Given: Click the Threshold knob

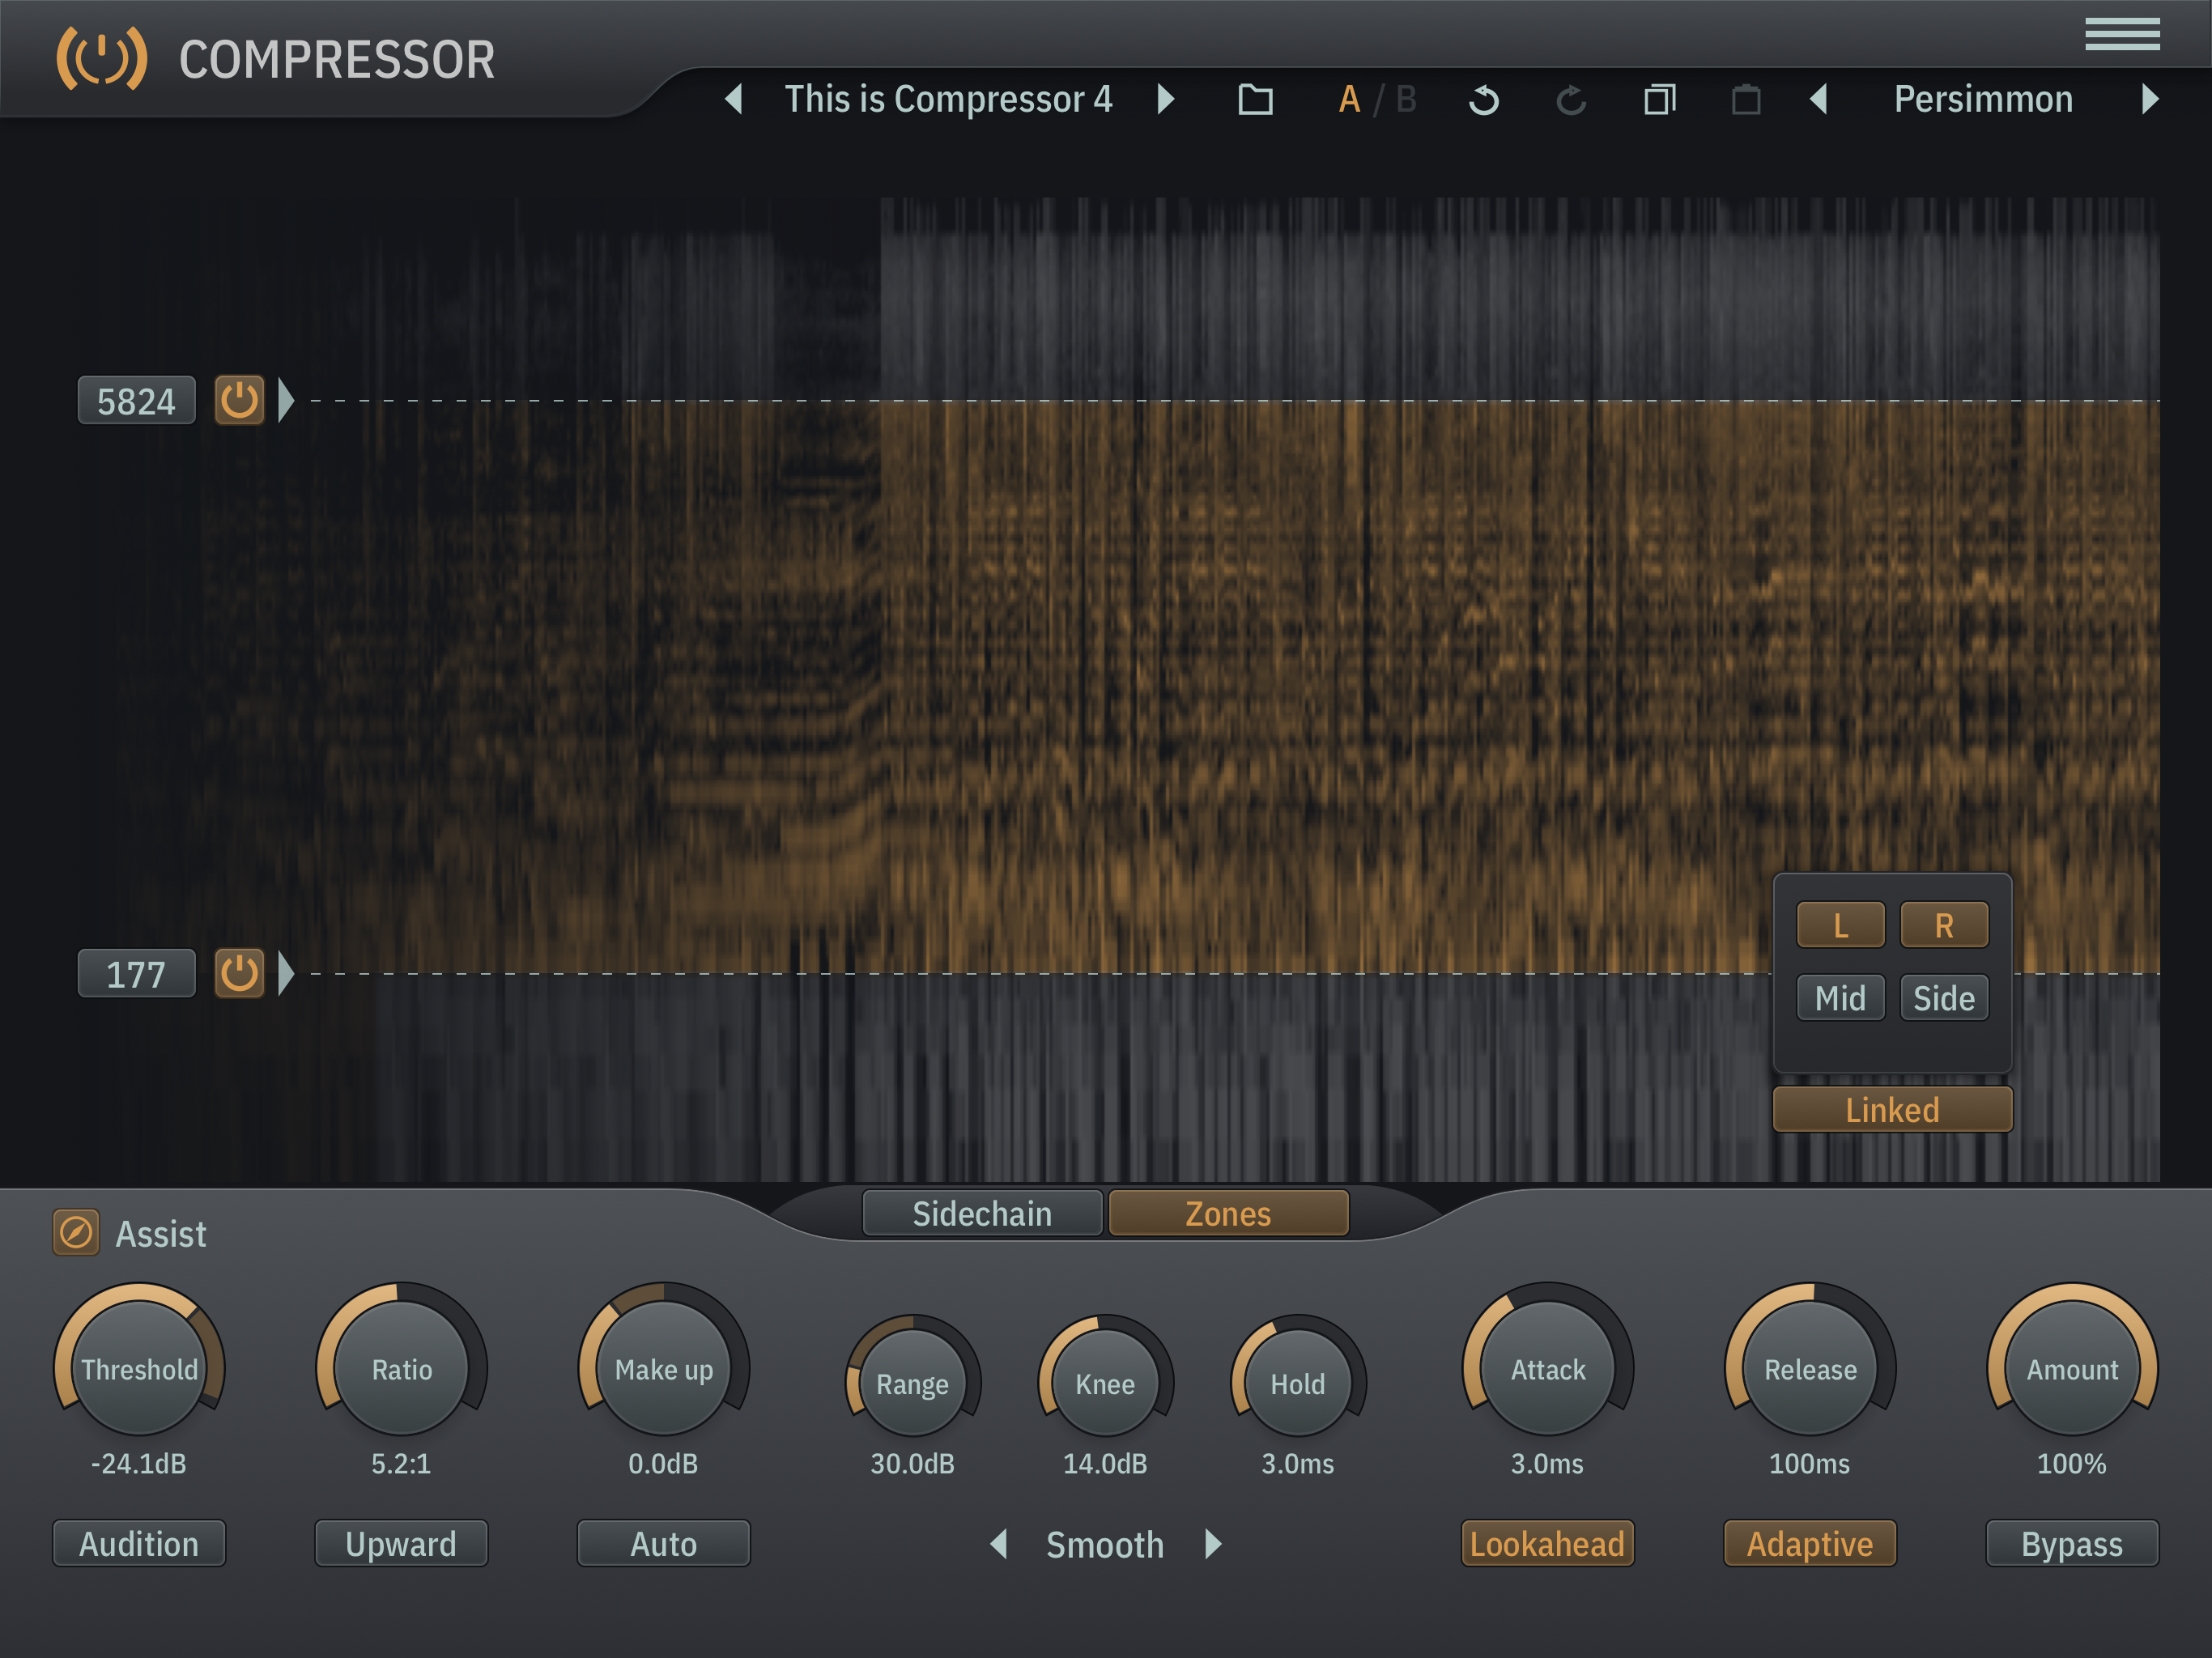Looking at the screenshot, I should [x=139, y=1369].
